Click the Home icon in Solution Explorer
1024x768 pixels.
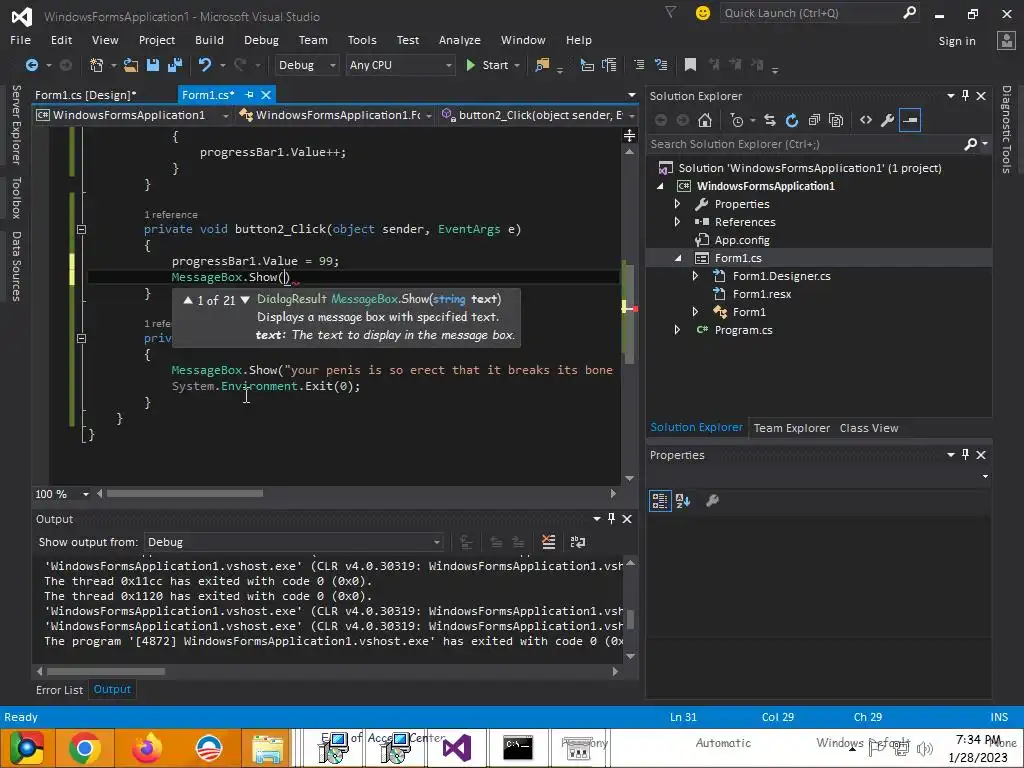coord(704,120)
